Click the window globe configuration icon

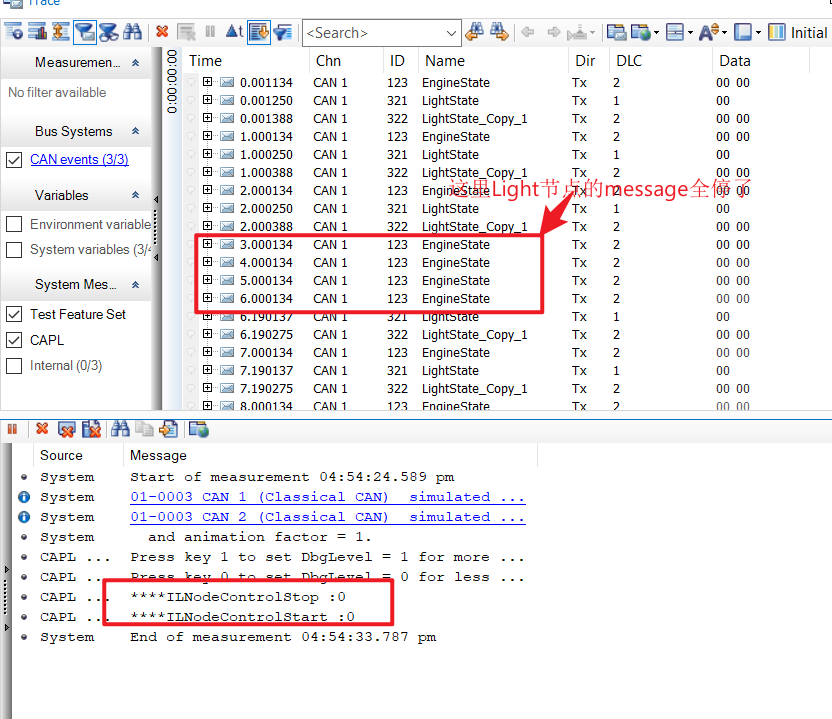point(640,32)
